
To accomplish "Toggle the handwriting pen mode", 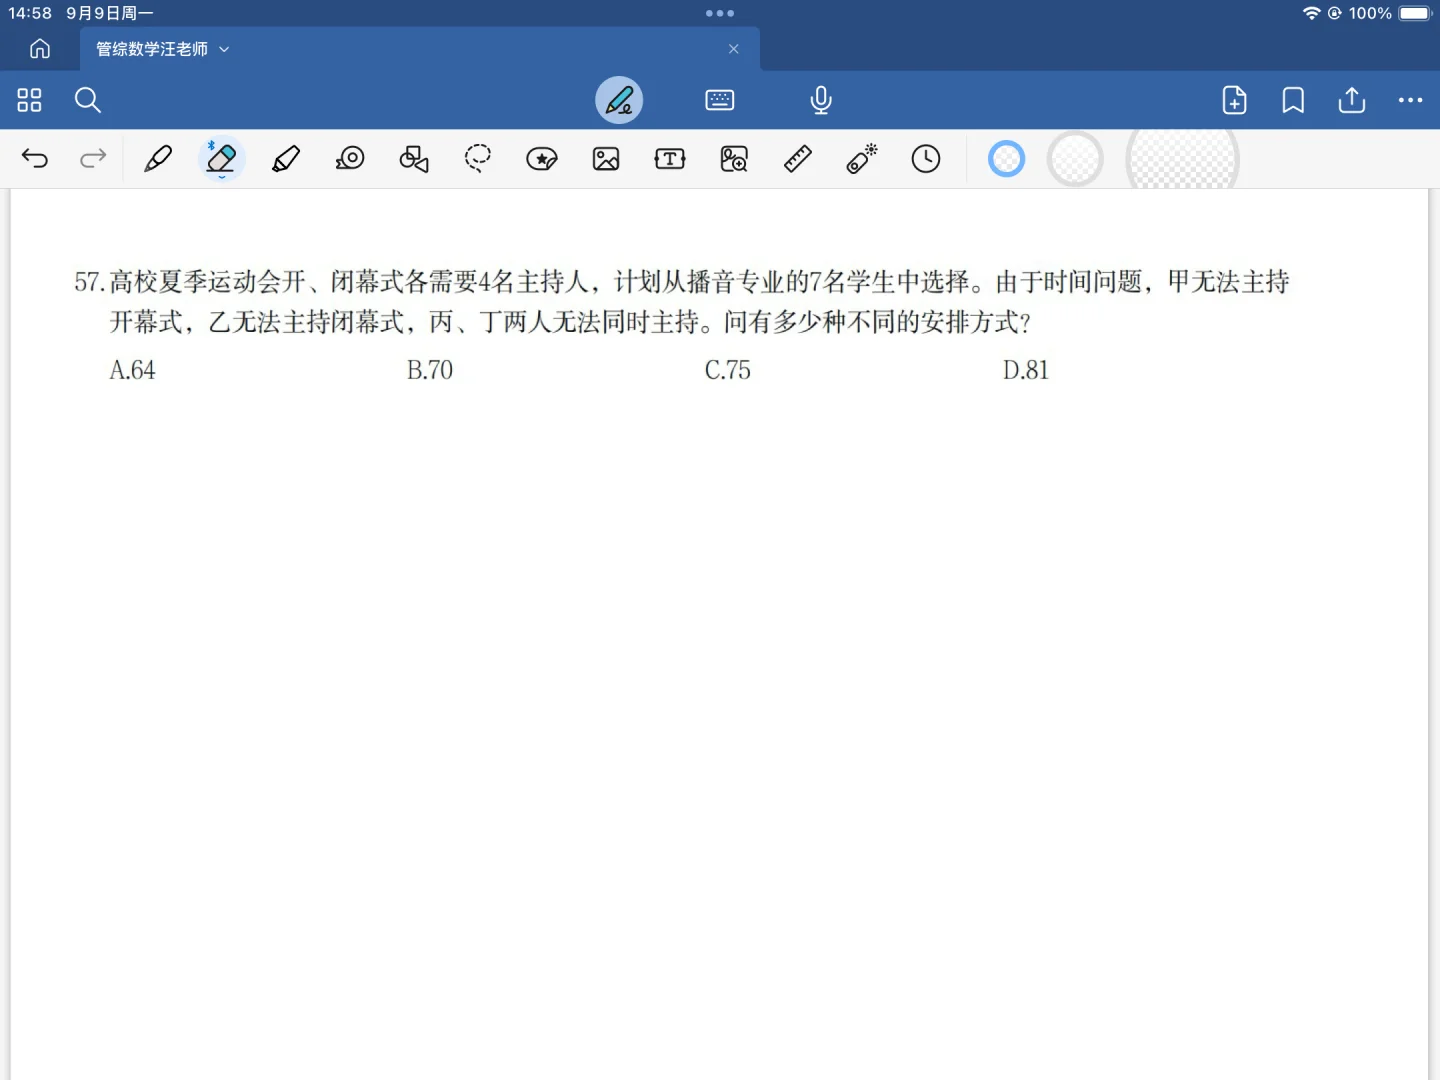I will [x=619, y=100].
